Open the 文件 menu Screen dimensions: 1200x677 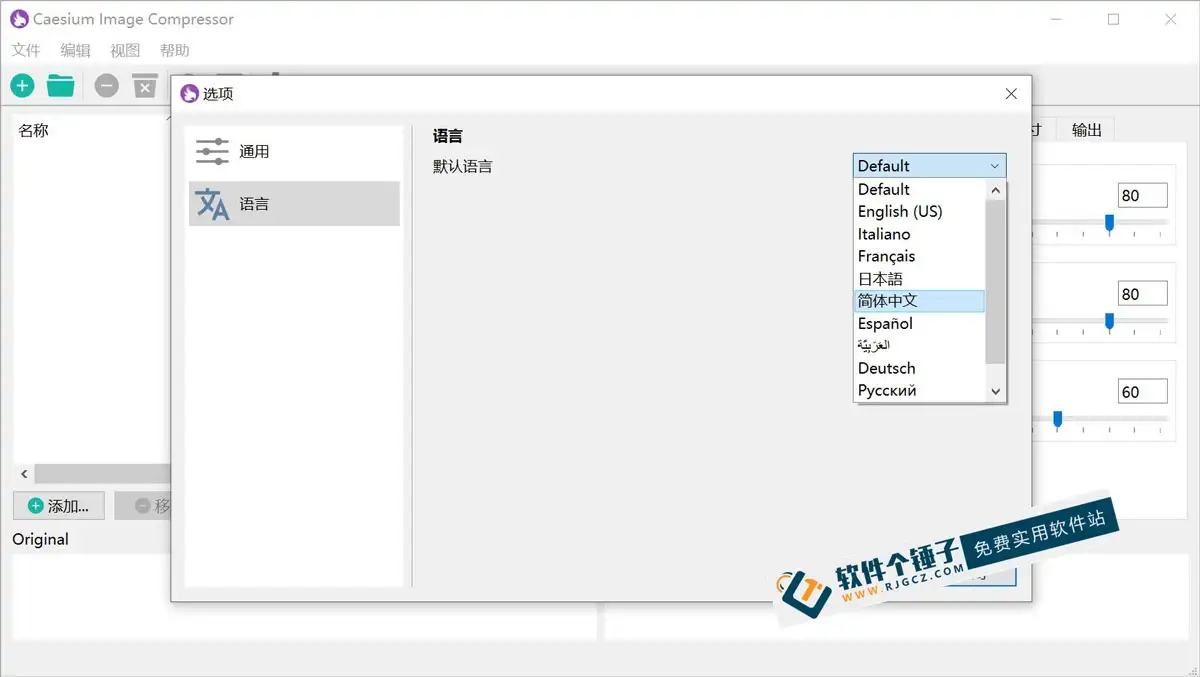point(26,50)
